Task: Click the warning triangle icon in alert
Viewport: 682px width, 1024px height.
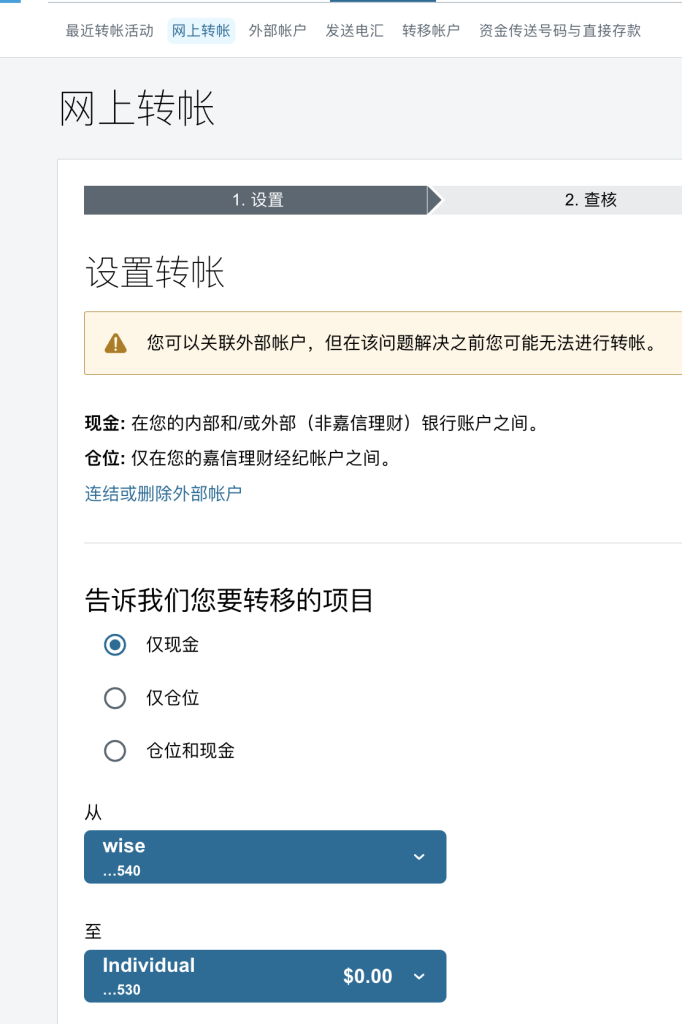Action: [116, 343]
